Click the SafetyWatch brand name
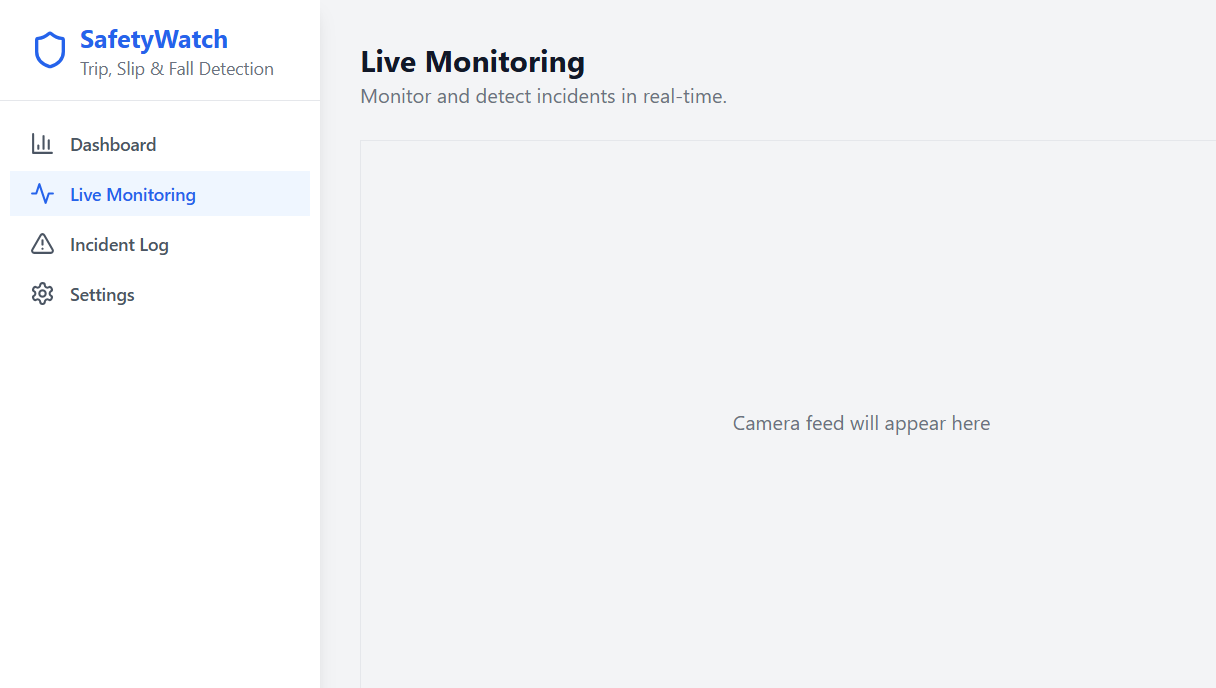The image size is (1216, 688). (154, 40)
